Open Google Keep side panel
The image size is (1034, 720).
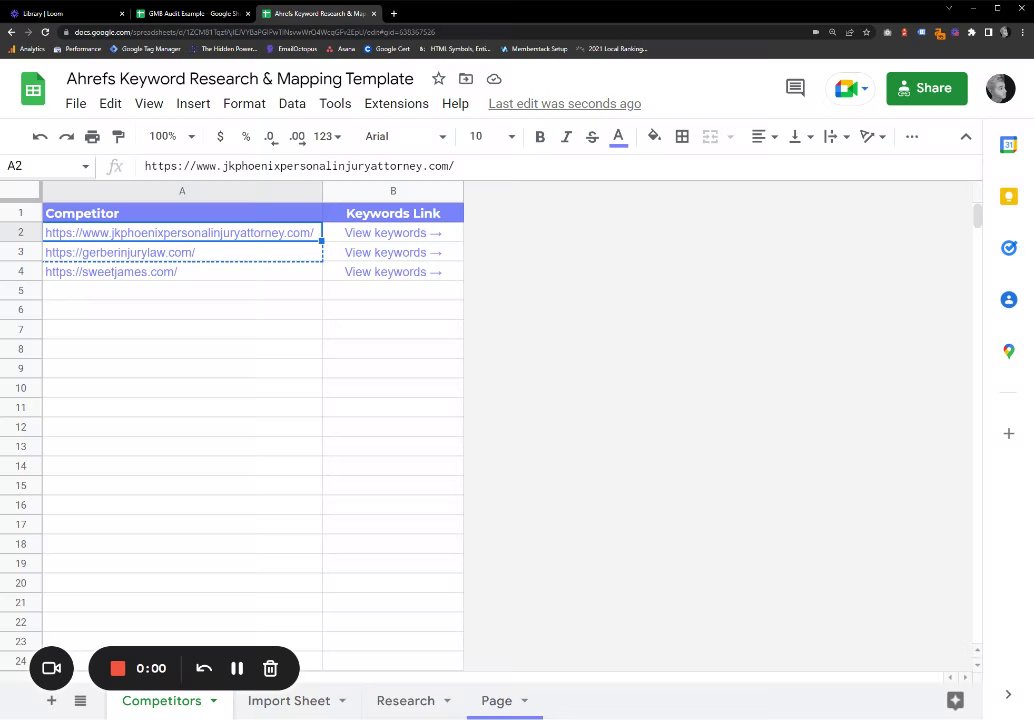click(1008, 196)
